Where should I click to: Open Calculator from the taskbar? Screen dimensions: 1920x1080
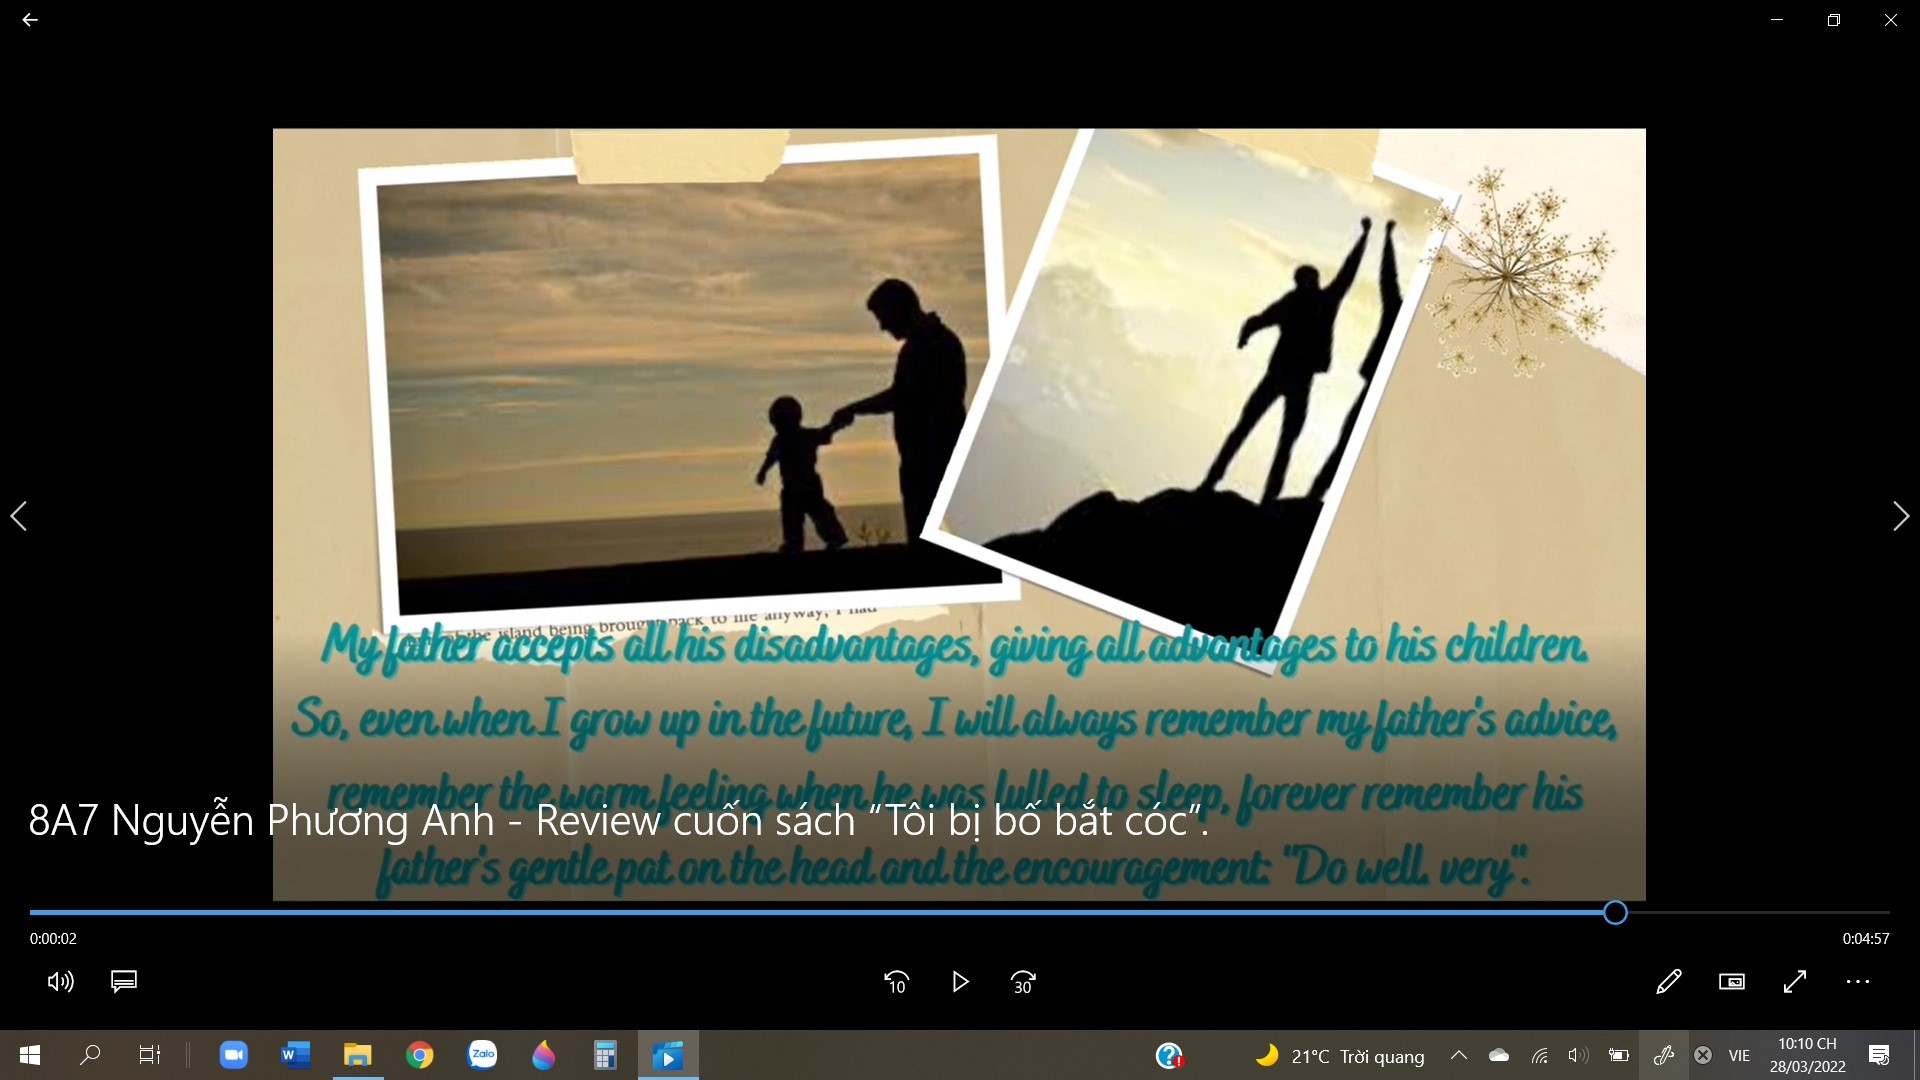pyautogui.click(x=606, y=1055)
